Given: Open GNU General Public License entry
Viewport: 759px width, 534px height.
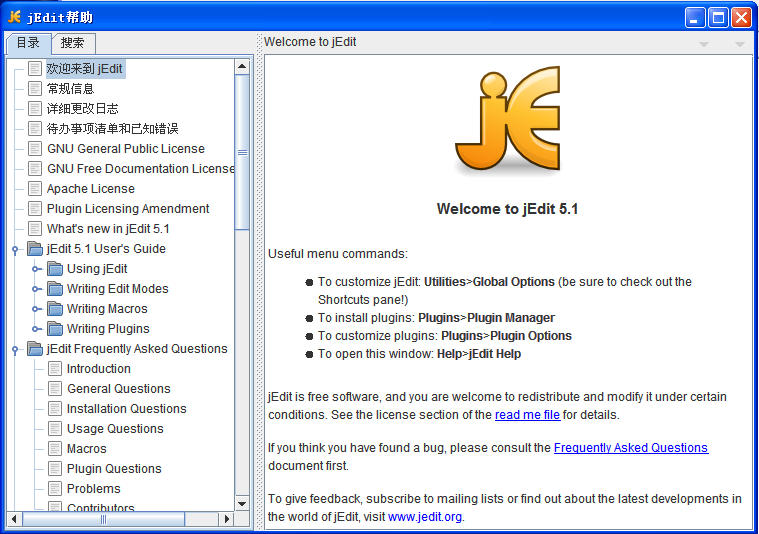Looking at the screenshot, I should point(126,149).
